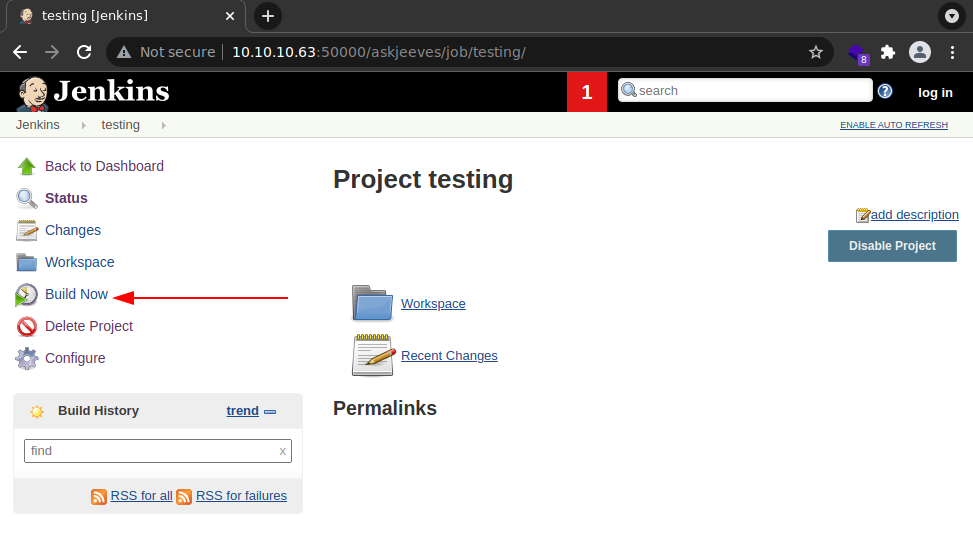Click the Status magnifying glass icon
This screenshot has height=549, width=973.
pos(27,198)
